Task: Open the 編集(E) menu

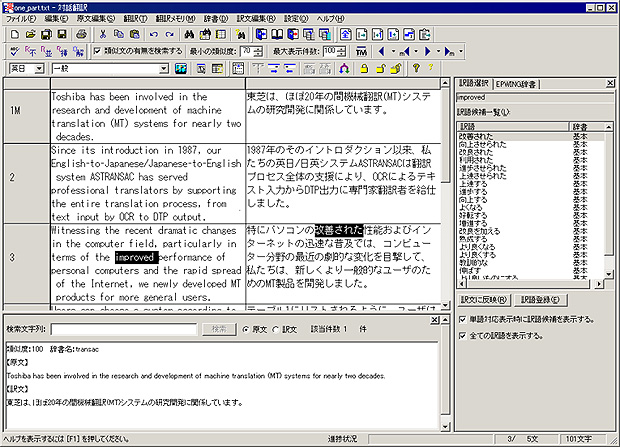Action: (x=56, y=19)
